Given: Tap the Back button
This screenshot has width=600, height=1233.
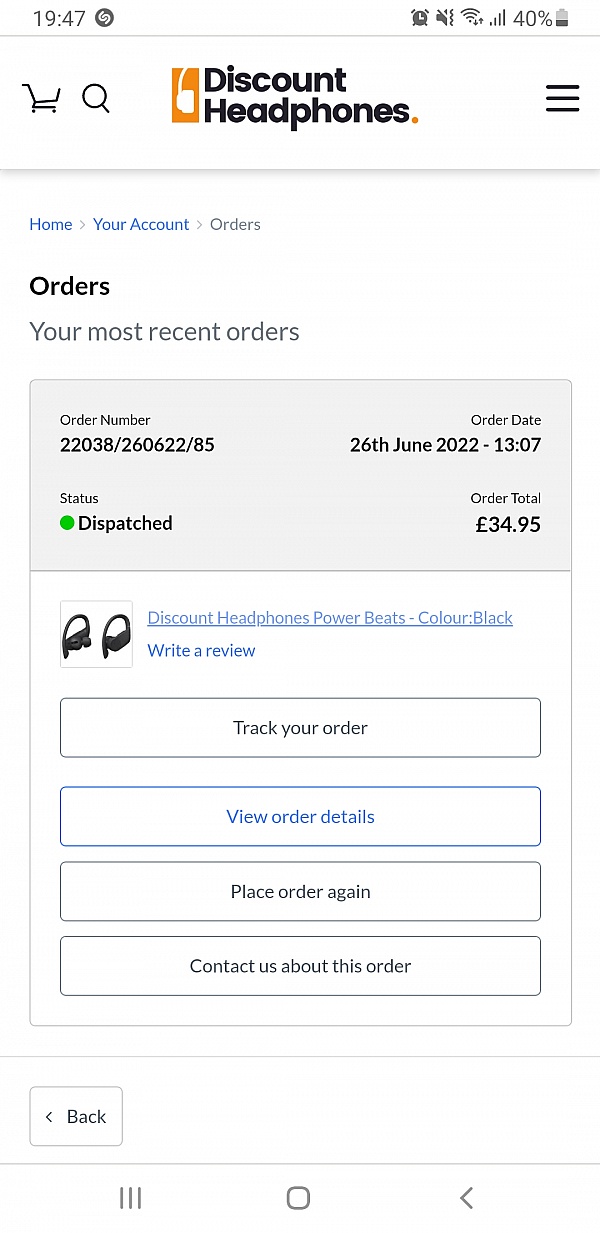Looking at the screenshot, I should 76,1116.
